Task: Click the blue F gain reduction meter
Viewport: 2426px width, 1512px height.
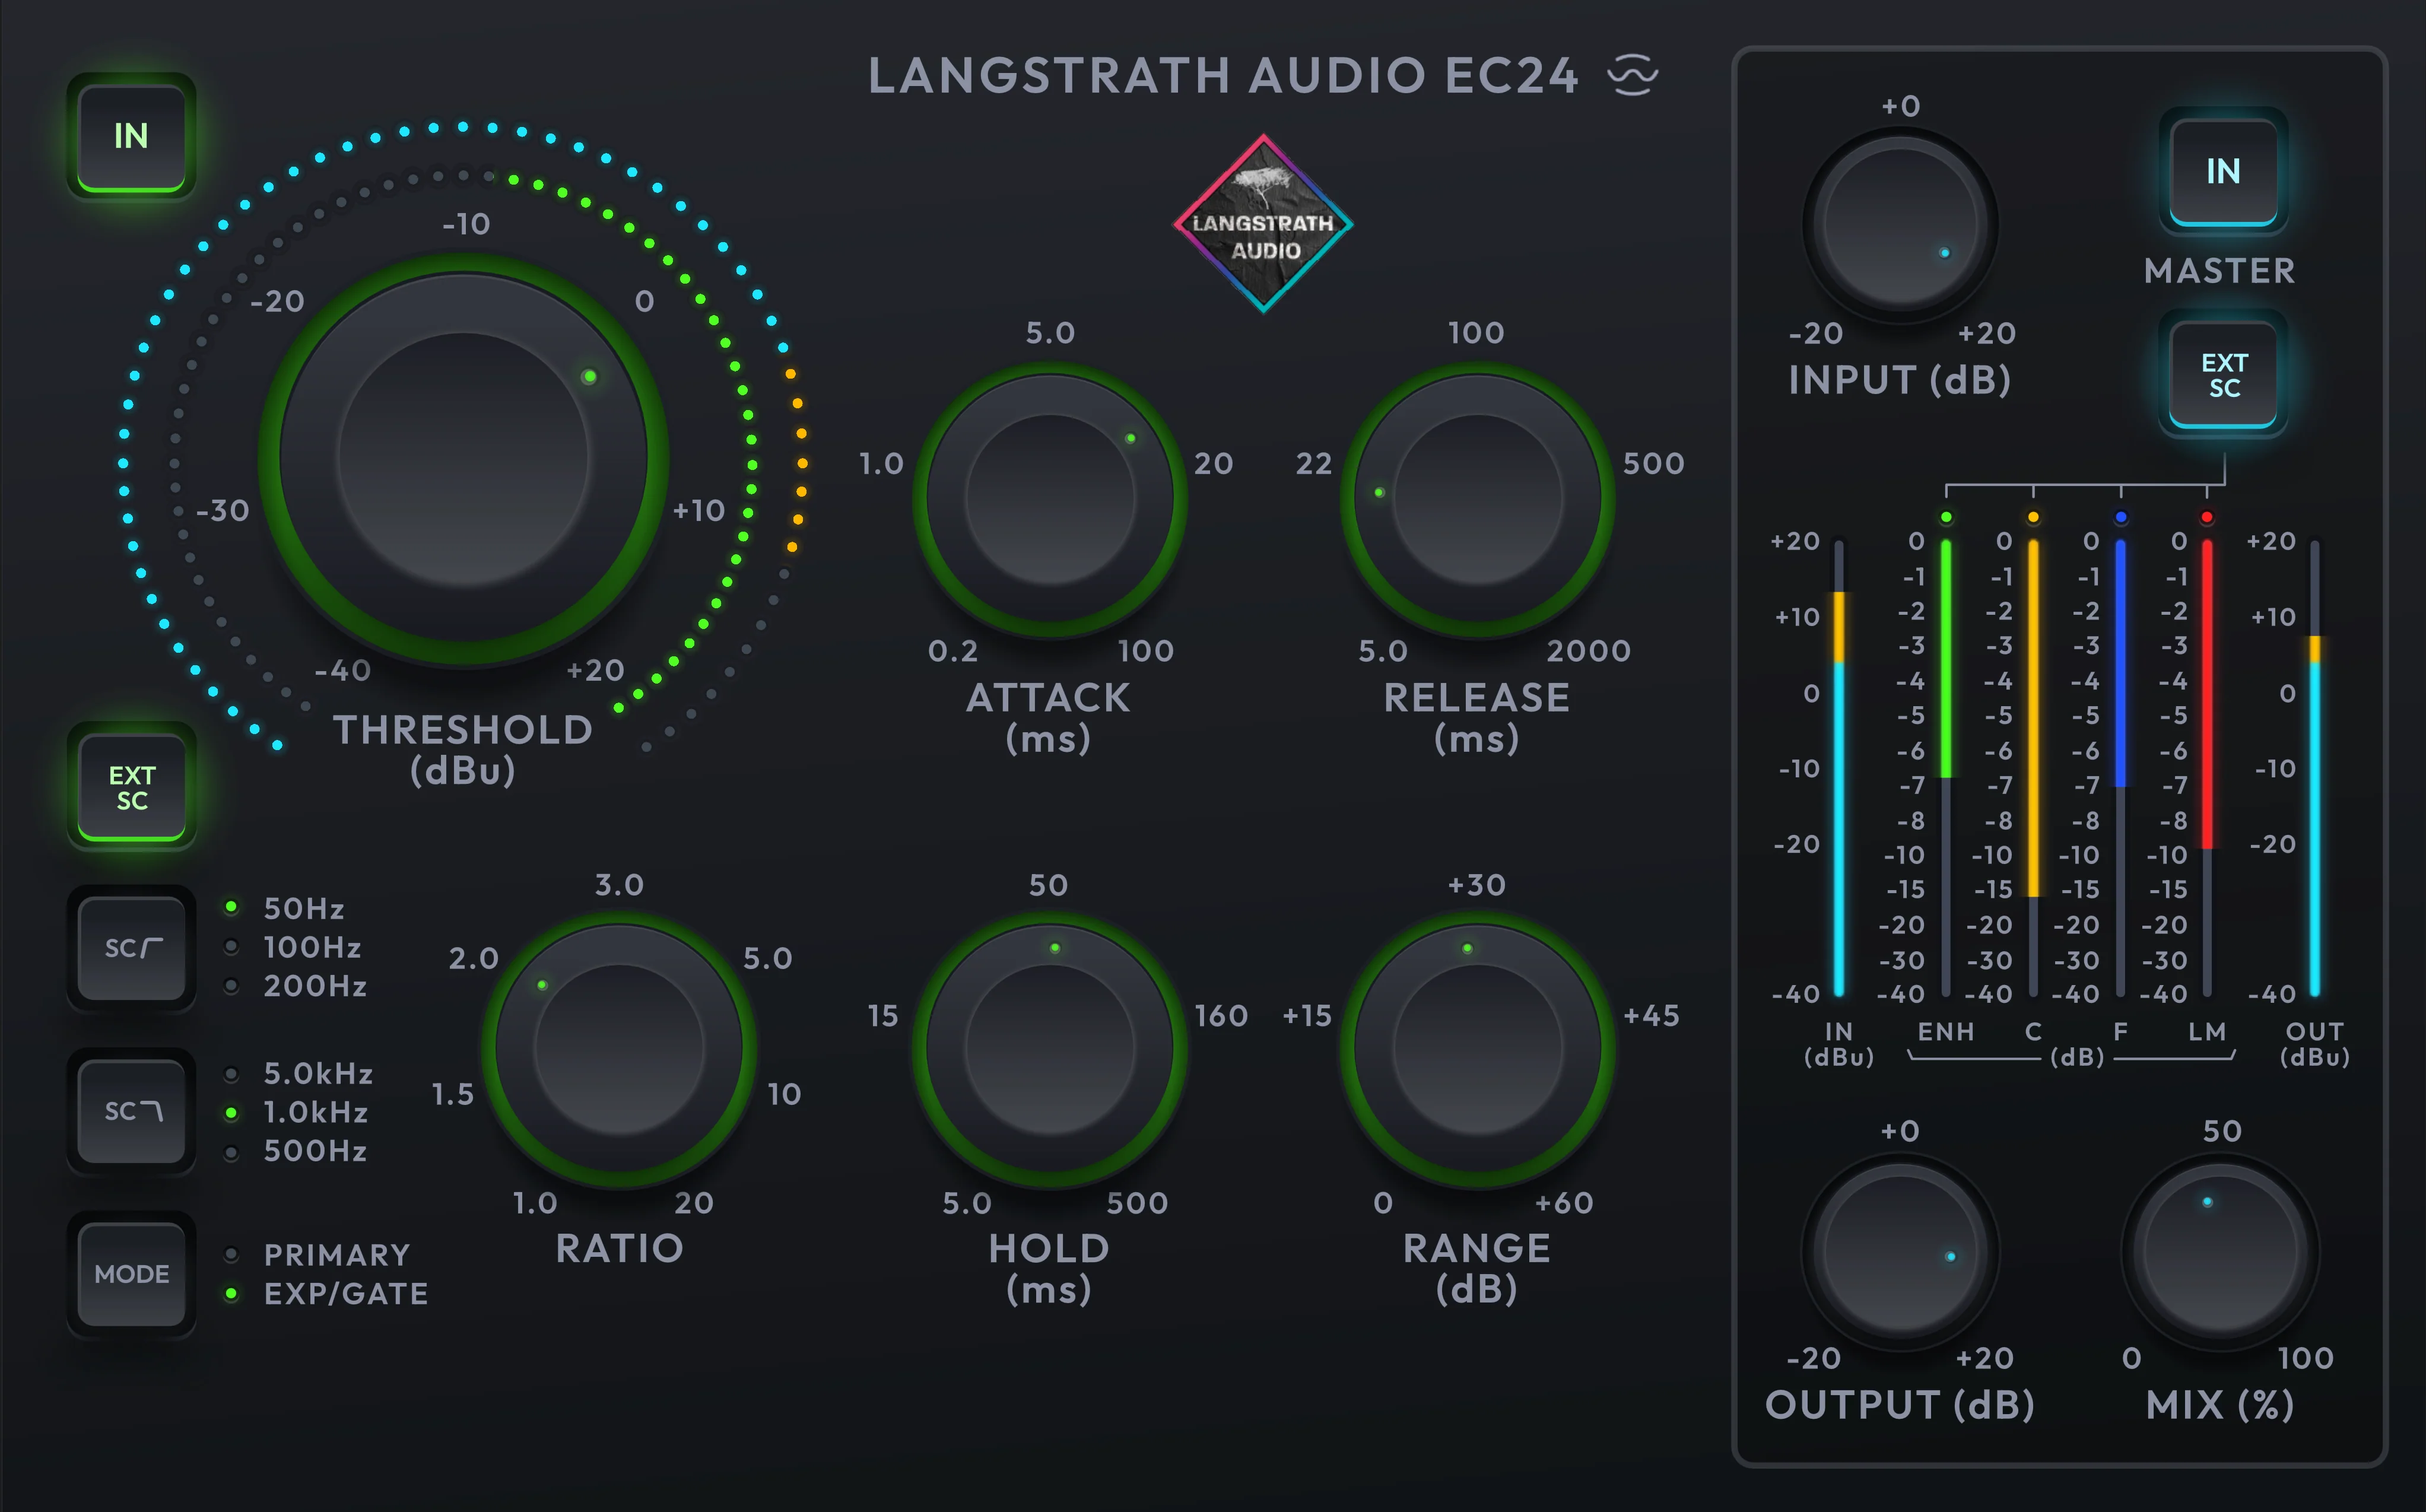Action: pos(2120,767)
